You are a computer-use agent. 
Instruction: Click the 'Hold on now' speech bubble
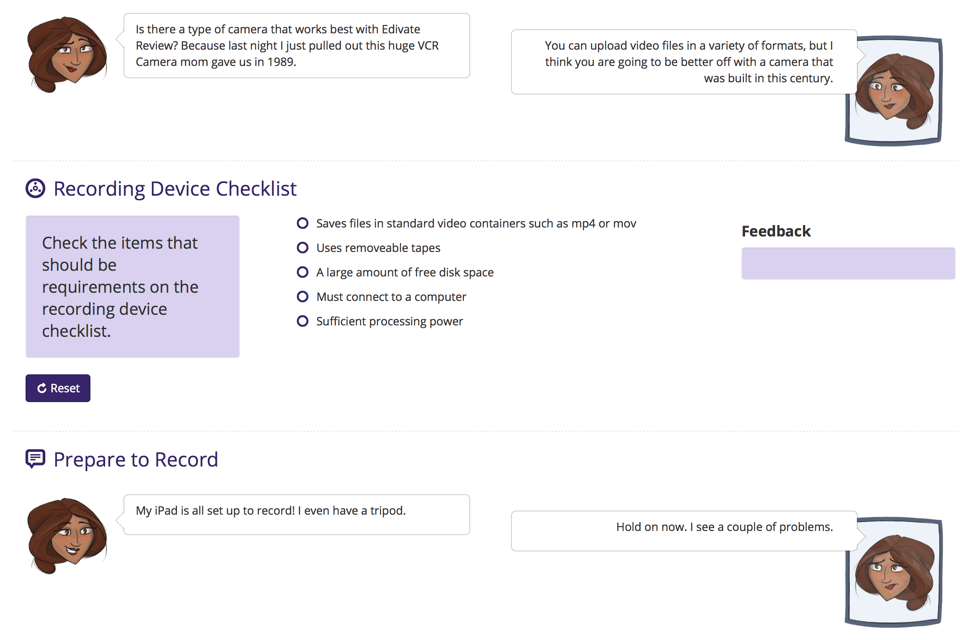(x=684, y=531)
